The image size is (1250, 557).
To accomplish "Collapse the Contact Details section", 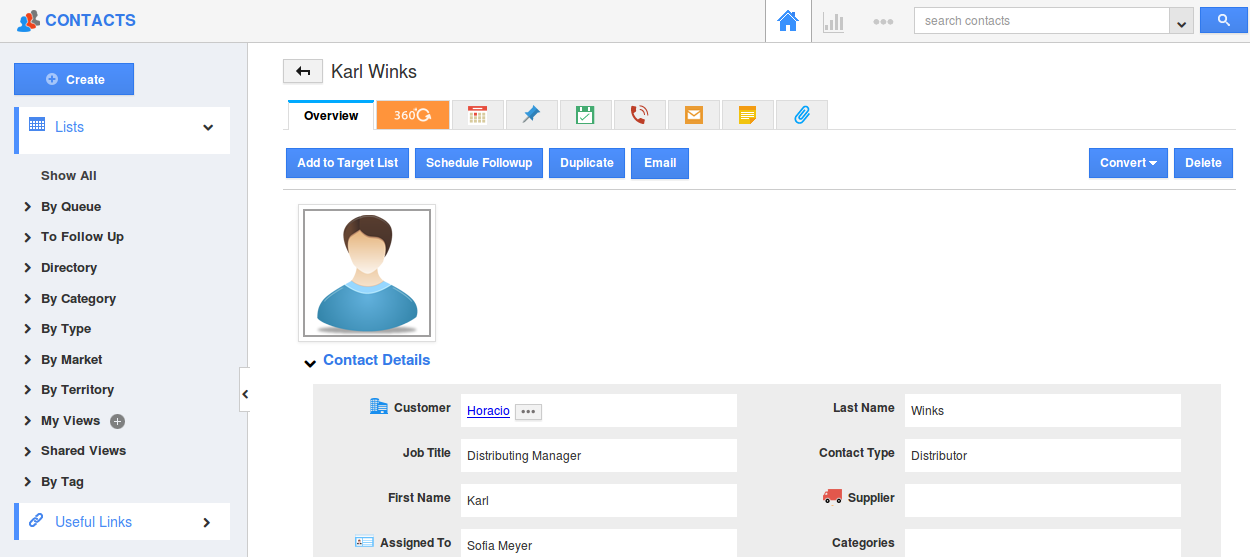I will (x=310, y=362).
